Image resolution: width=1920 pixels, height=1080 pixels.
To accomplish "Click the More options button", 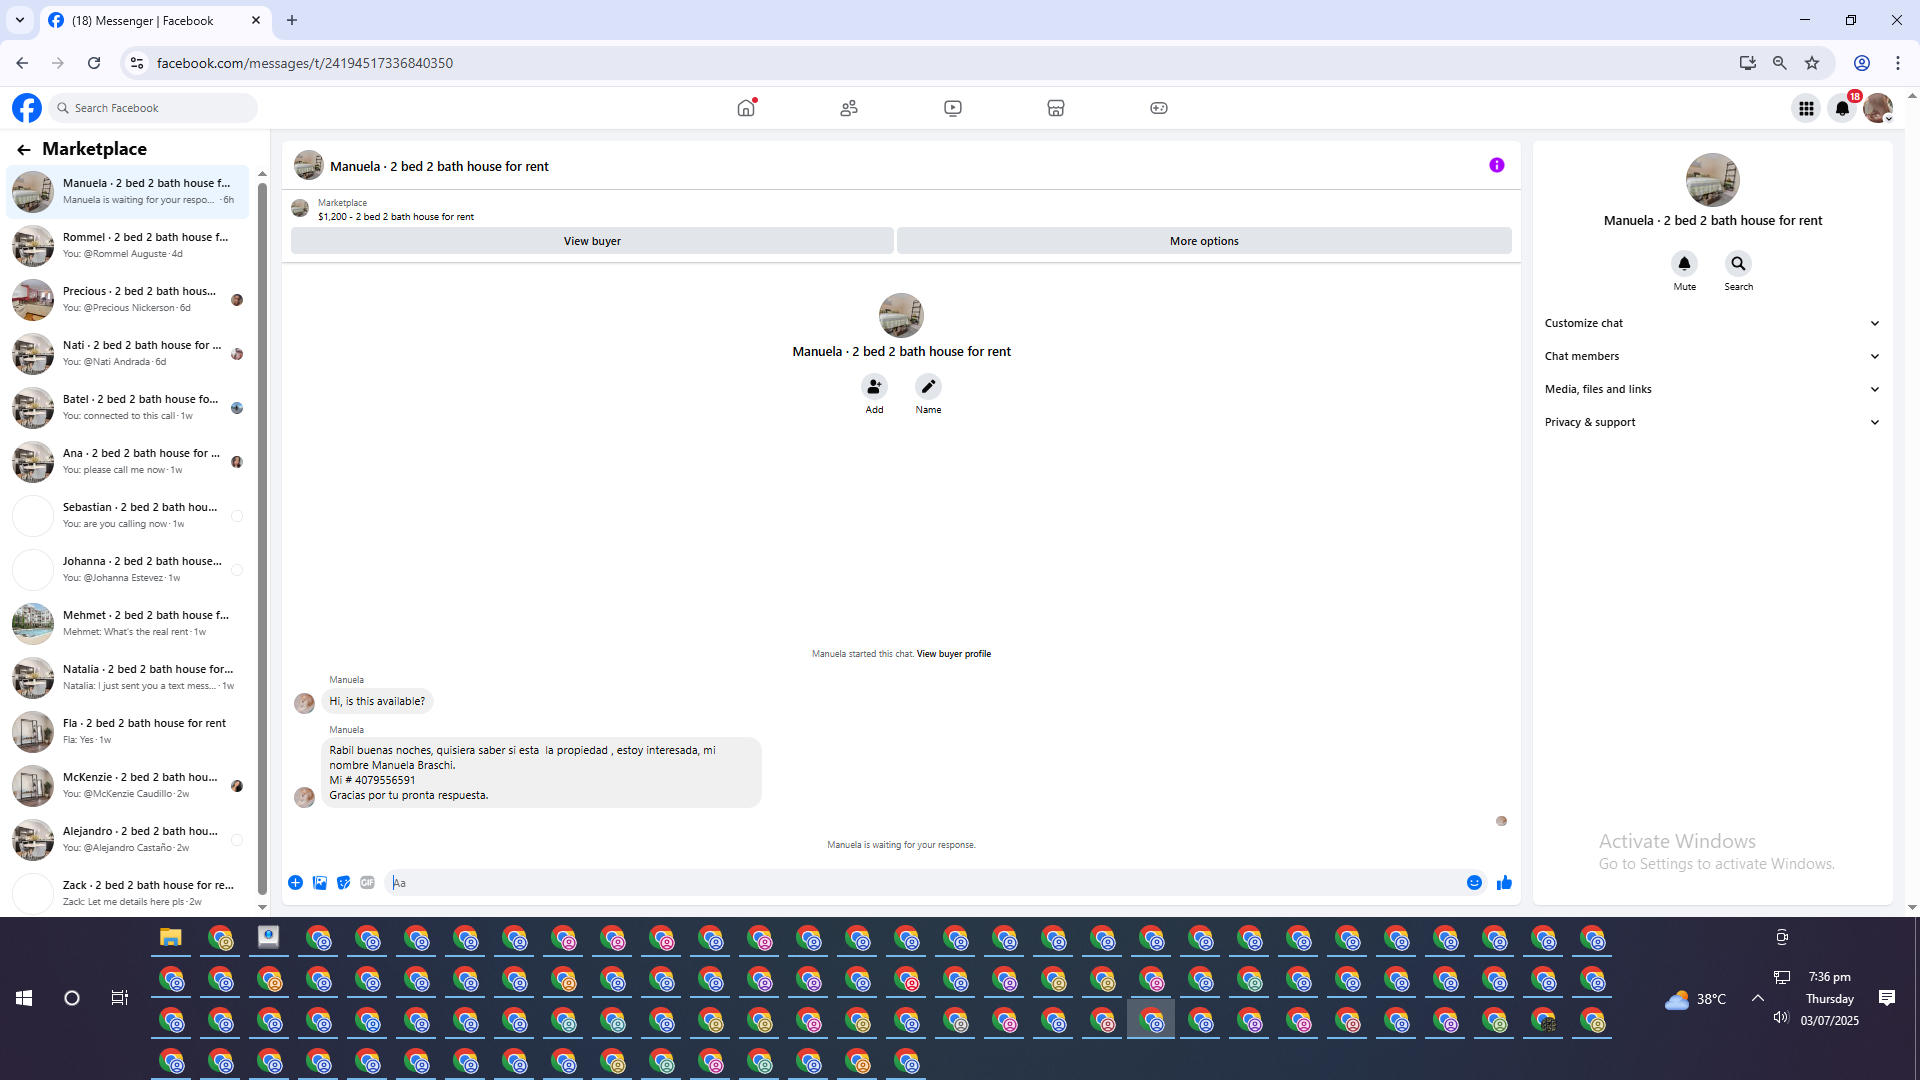I will (1204, 241).
